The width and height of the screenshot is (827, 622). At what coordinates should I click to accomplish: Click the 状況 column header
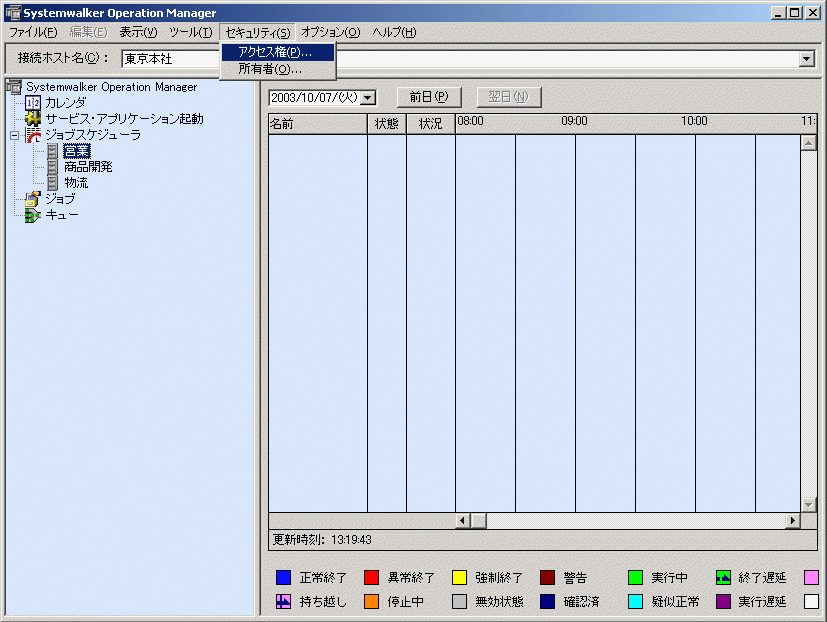pos(430,124)
